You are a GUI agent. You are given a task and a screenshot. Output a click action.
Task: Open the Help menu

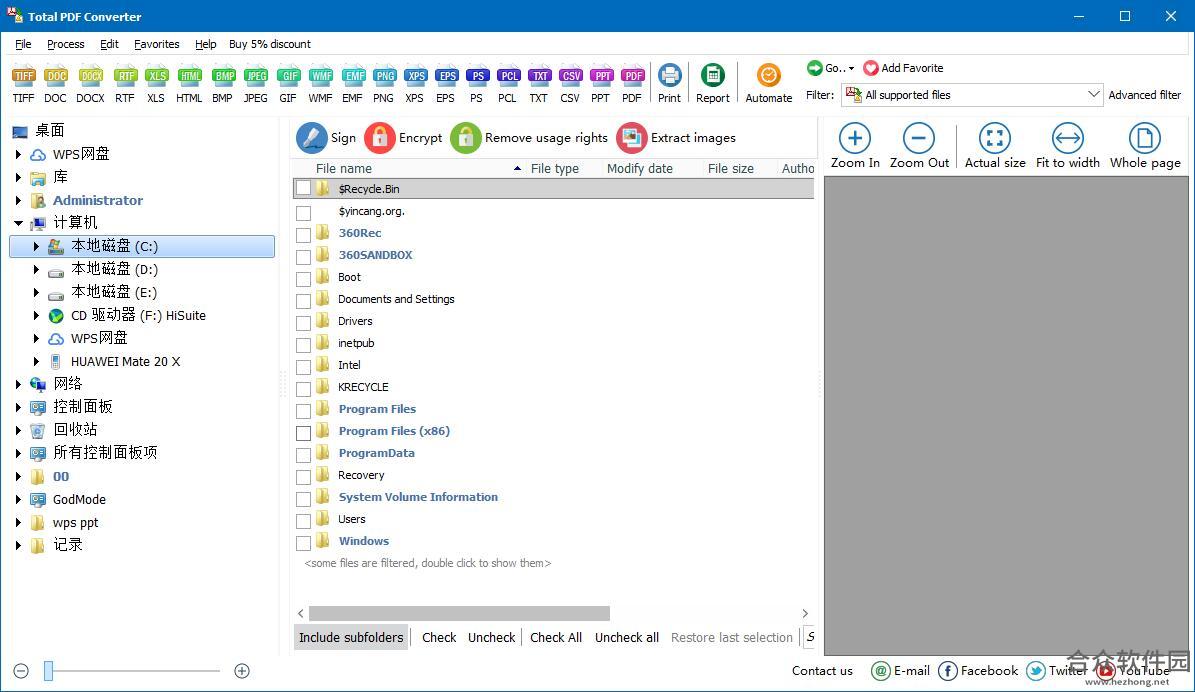coord(205,44)
